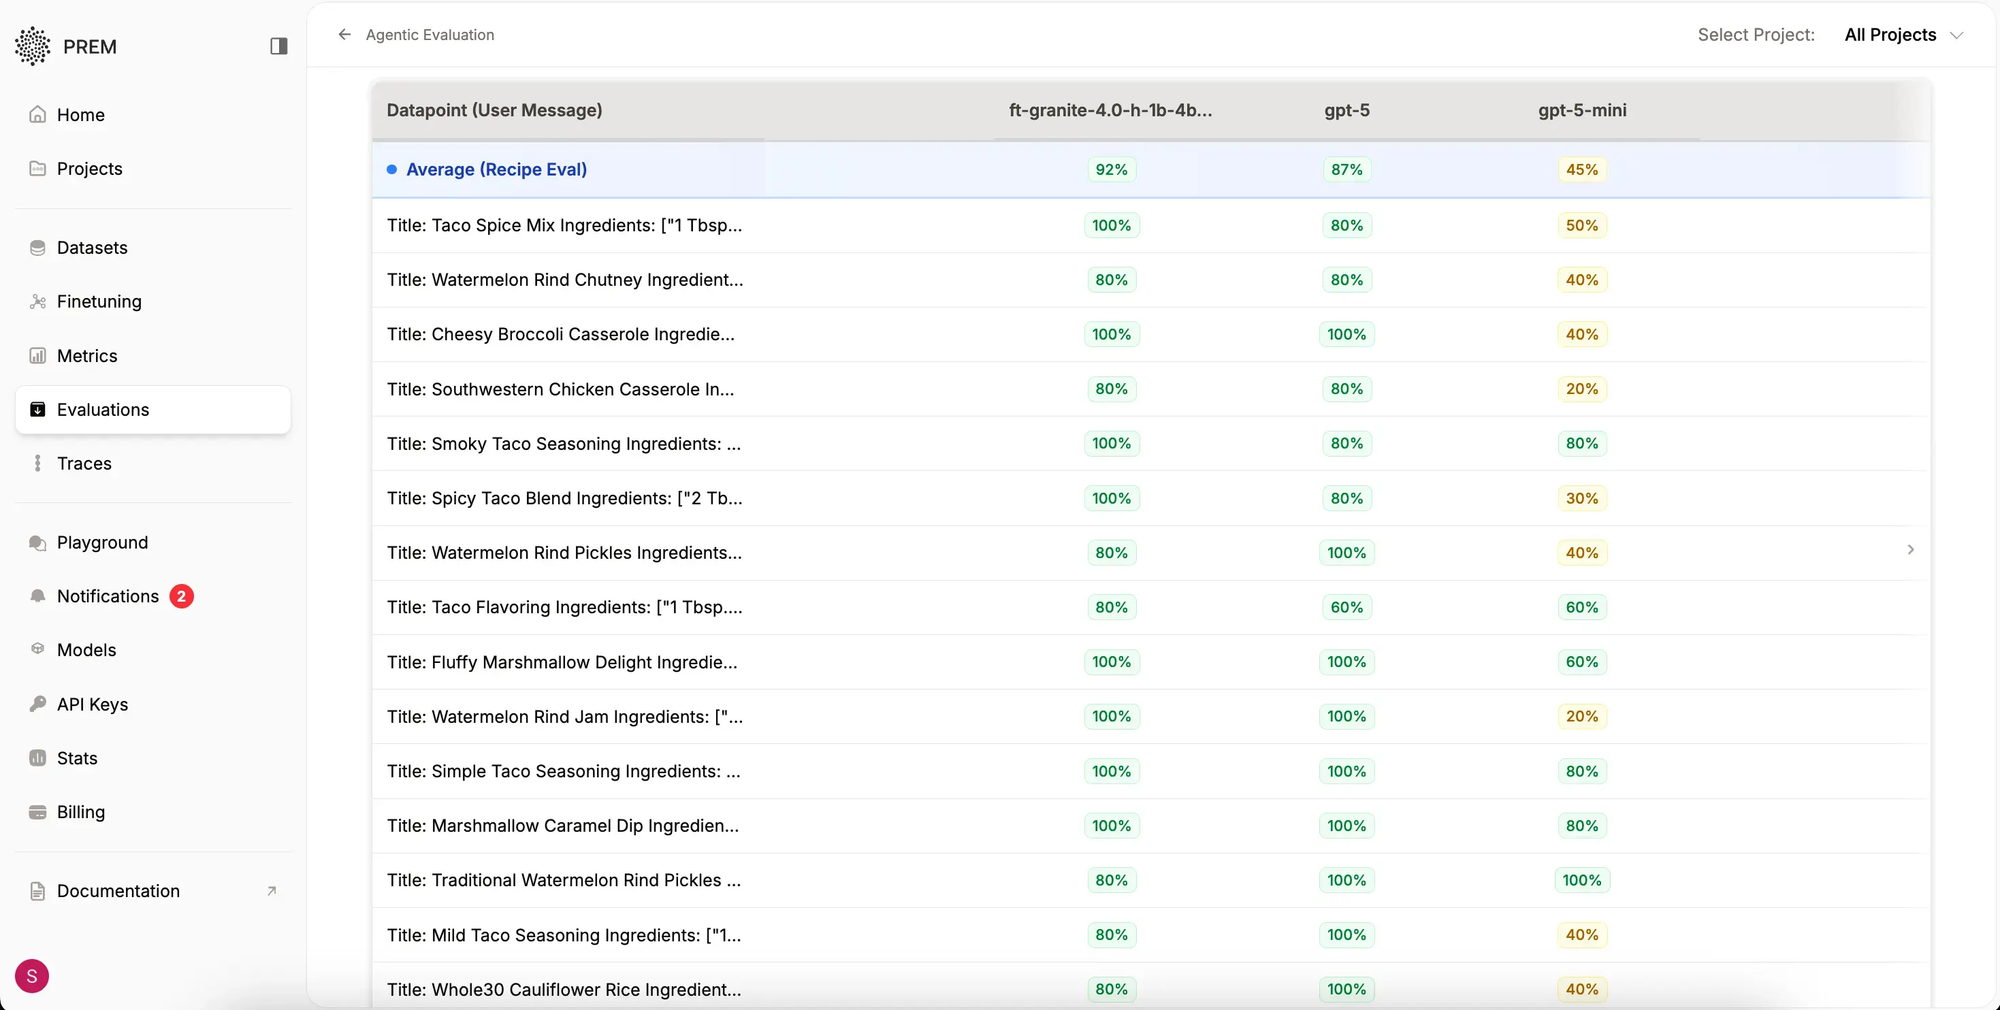The image size is (2000, 1010).
Task: Switch to the Evaluations section
Action: (x=102, y=410)
